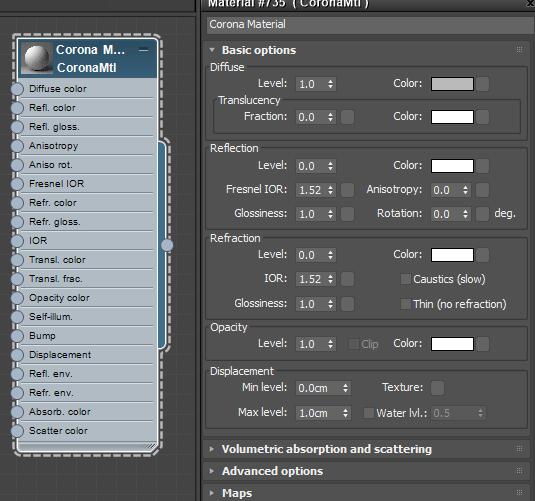The height and width of the screenshot is (501, 535).
Task: Open the Diffuse color swatch
Action: [x=452, y=84]
